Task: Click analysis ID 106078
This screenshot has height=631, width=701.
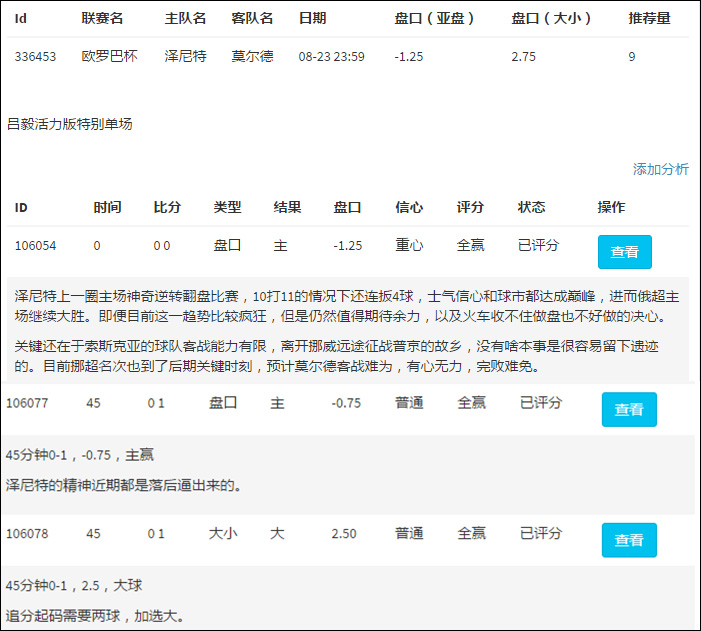Action: point(27,534)
